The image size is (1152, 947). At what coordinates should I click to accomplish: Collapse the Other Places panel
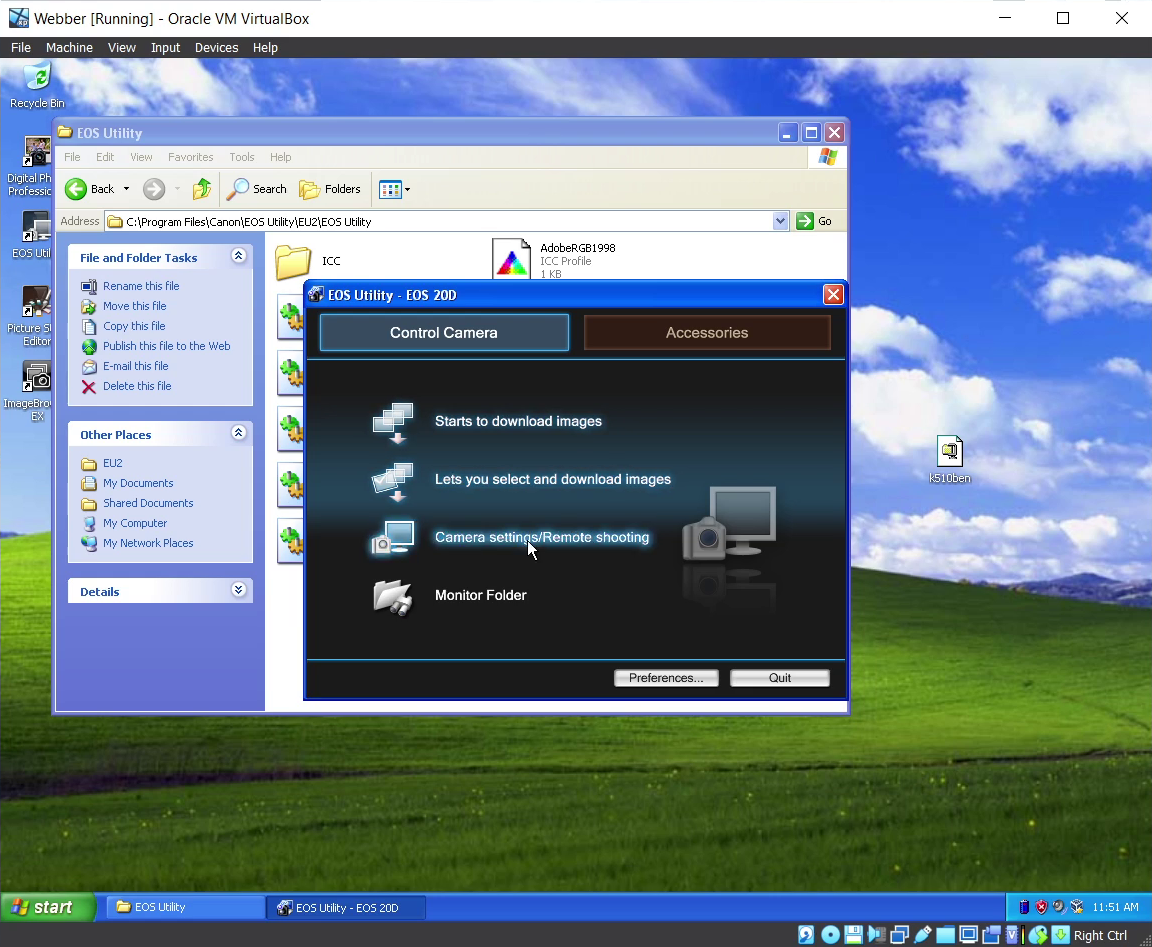click(238, 434)
